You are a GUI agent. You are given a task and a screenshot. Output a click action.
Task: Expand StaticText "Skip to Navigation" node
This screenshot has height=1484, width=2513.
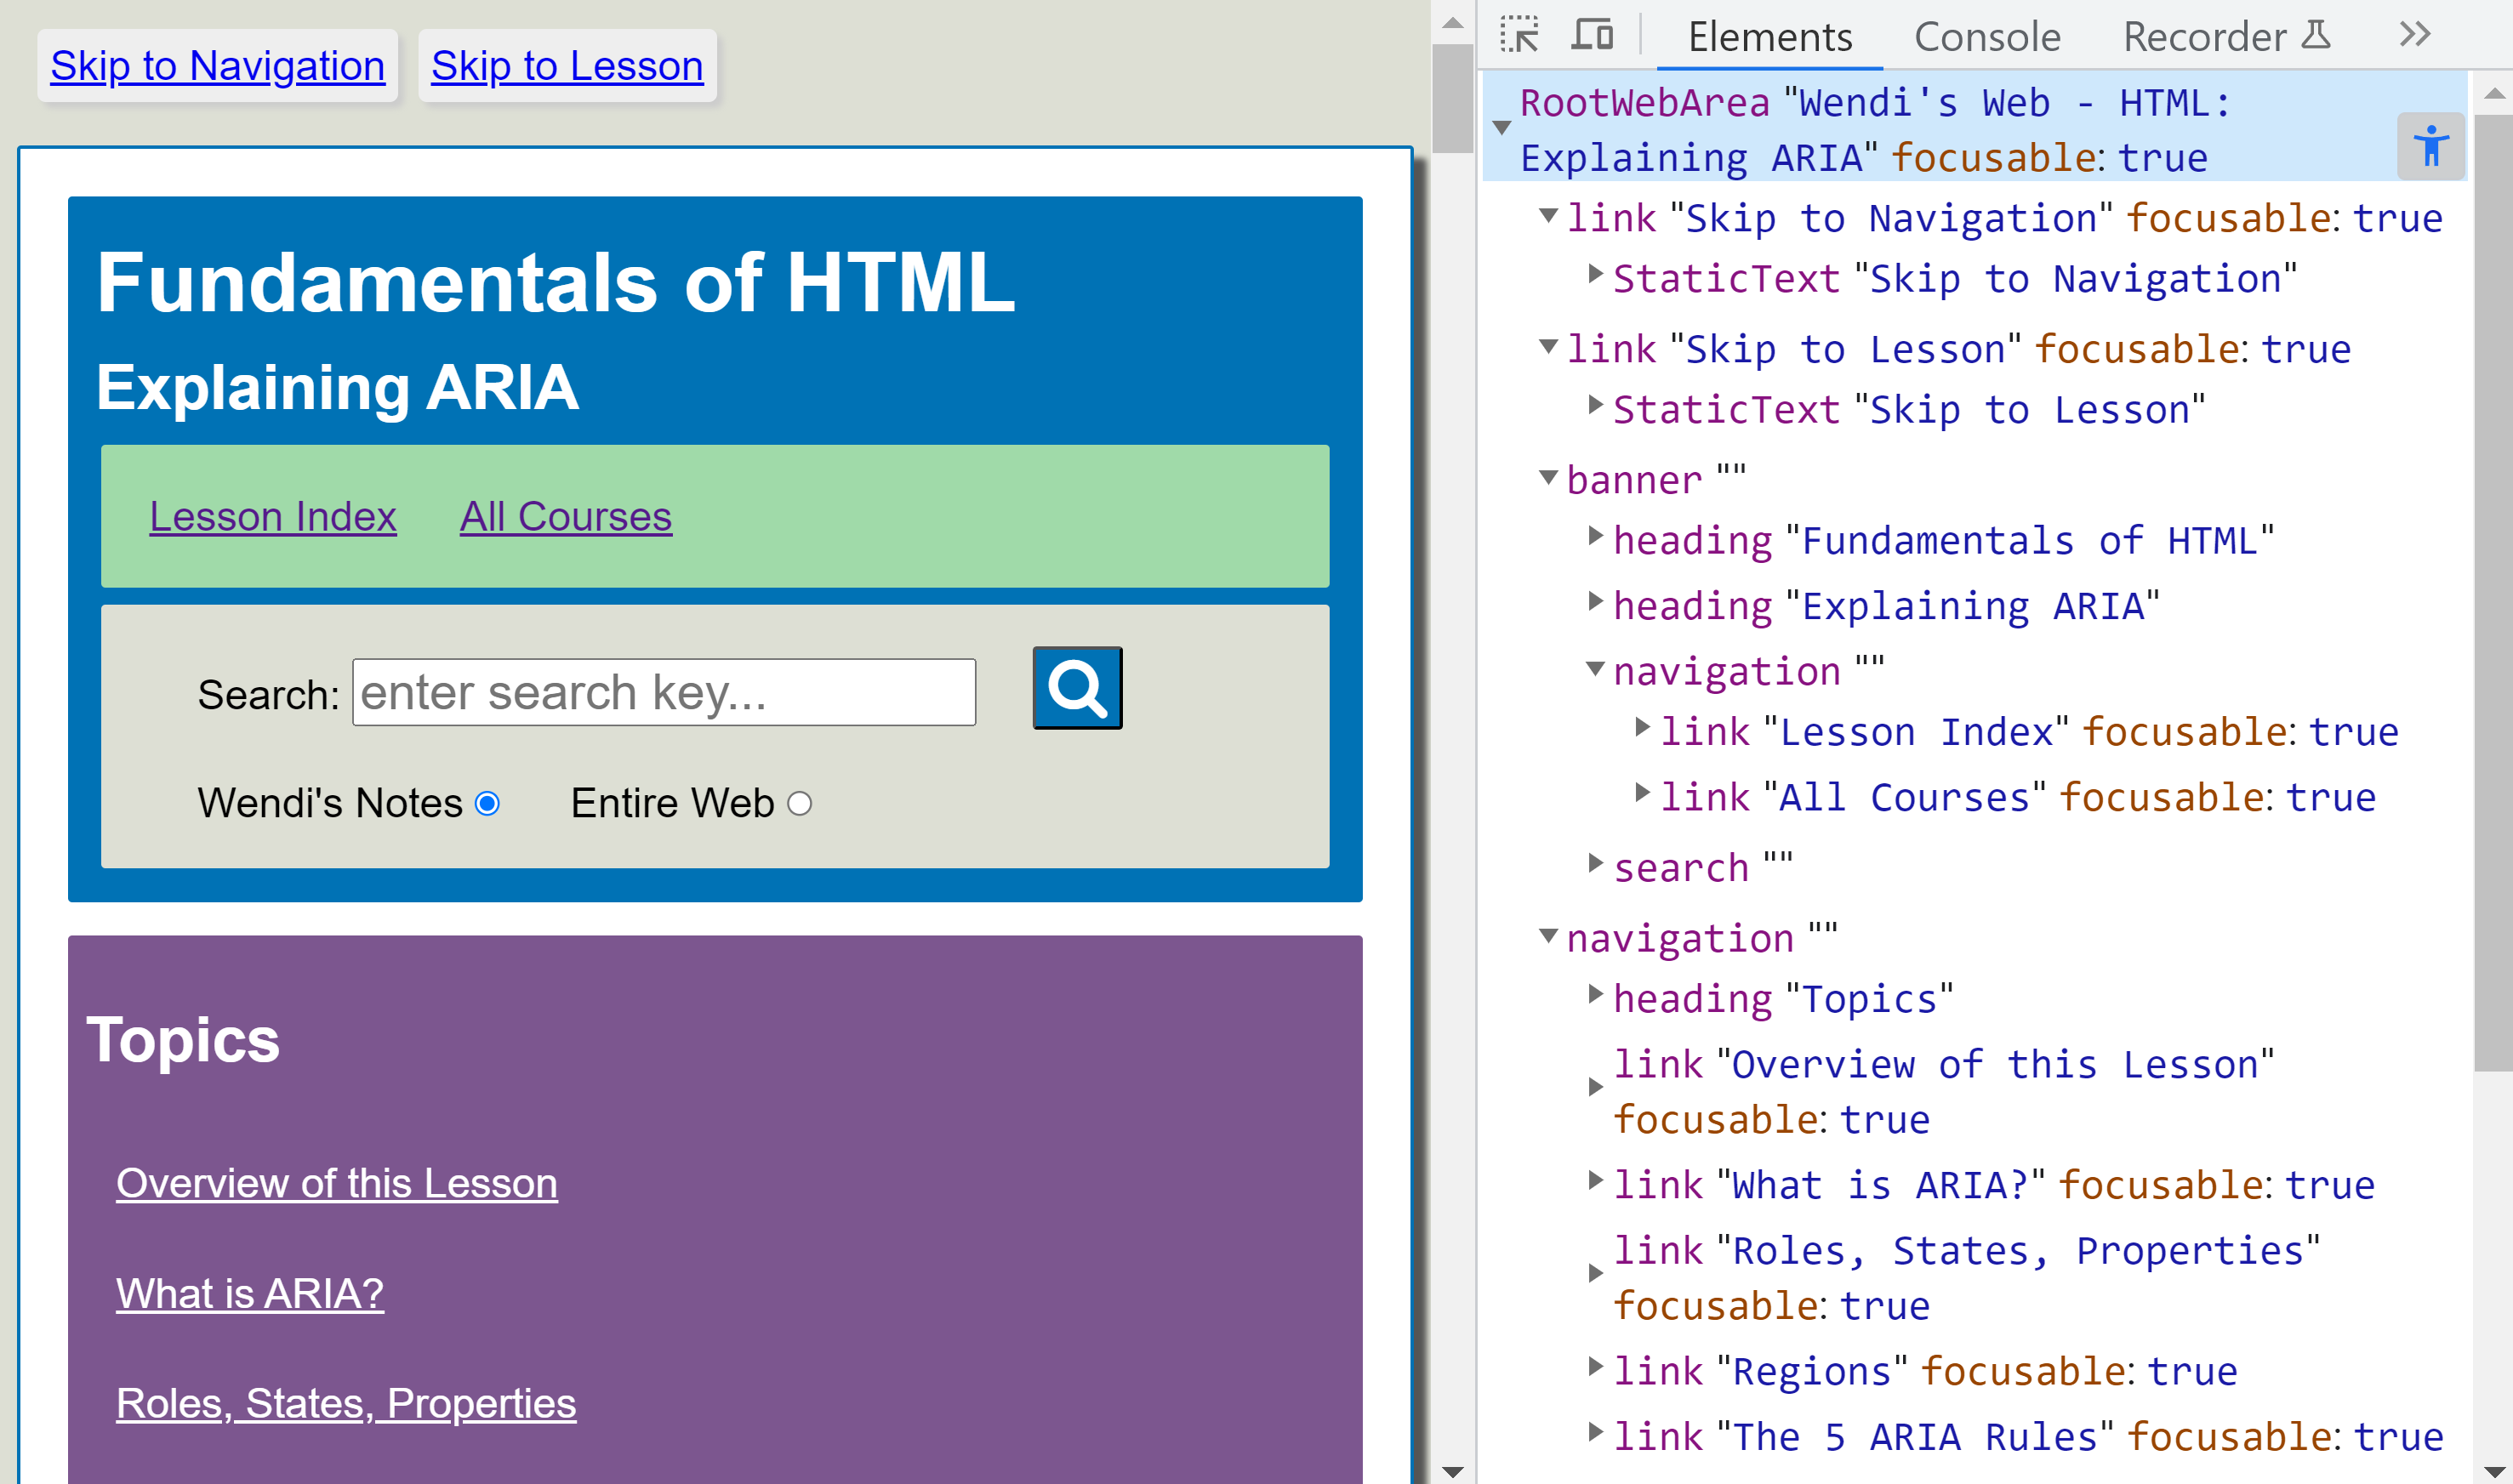coord(1596,274)
